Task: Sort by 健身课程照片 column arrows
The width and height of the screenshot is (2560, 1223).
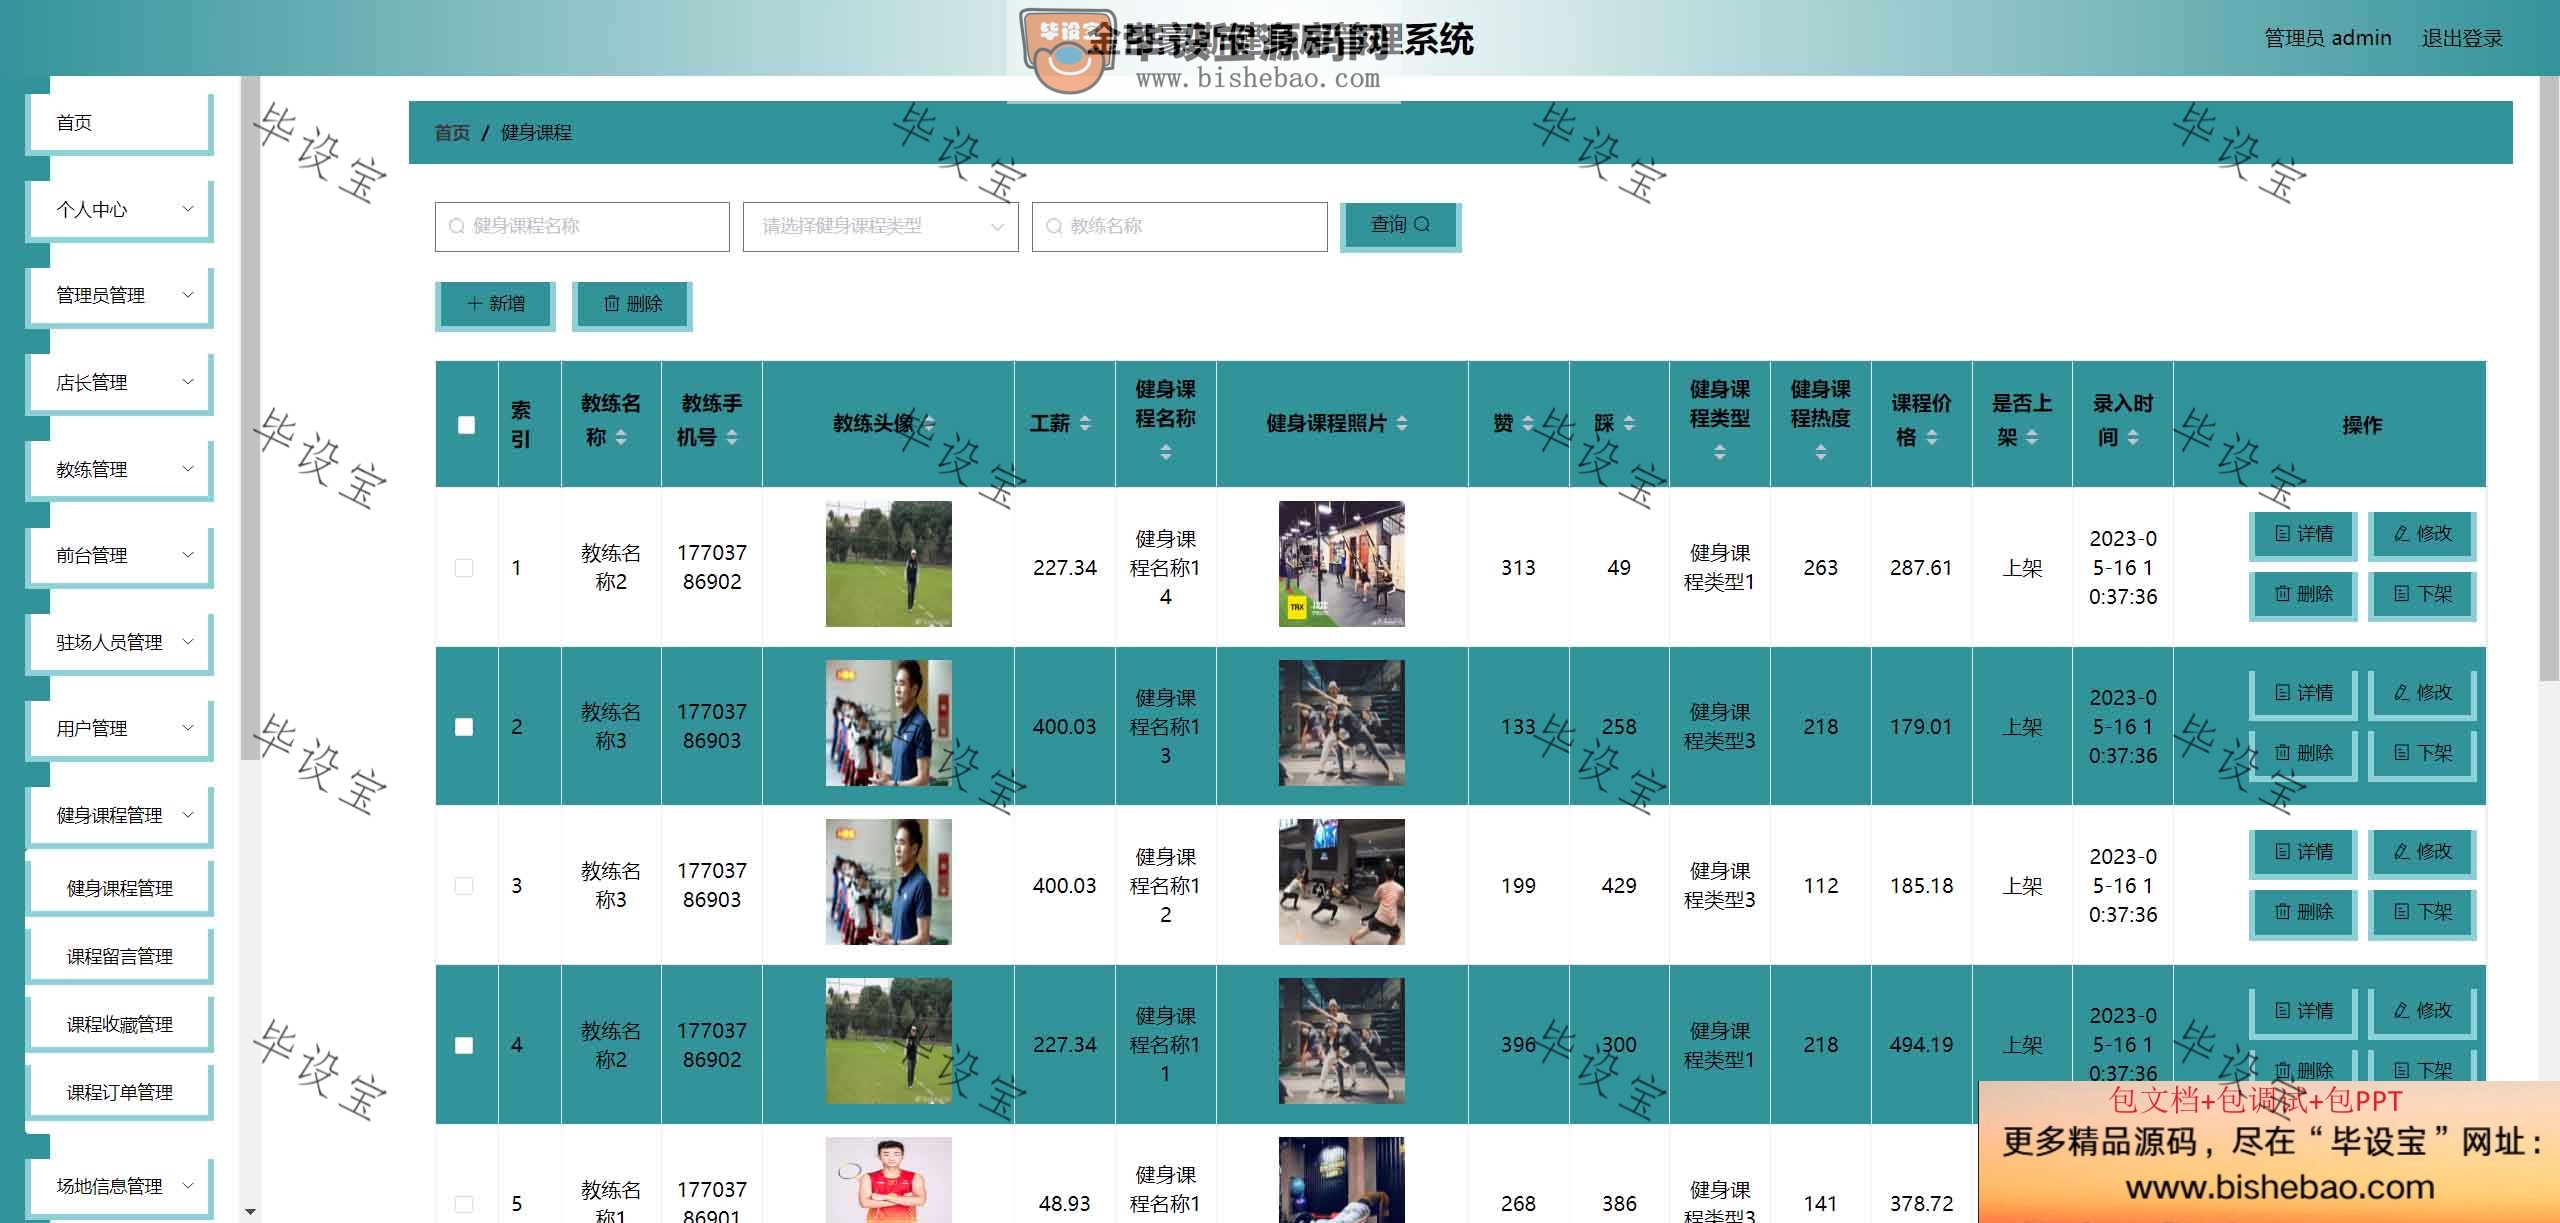Action: coord(1402,424)
